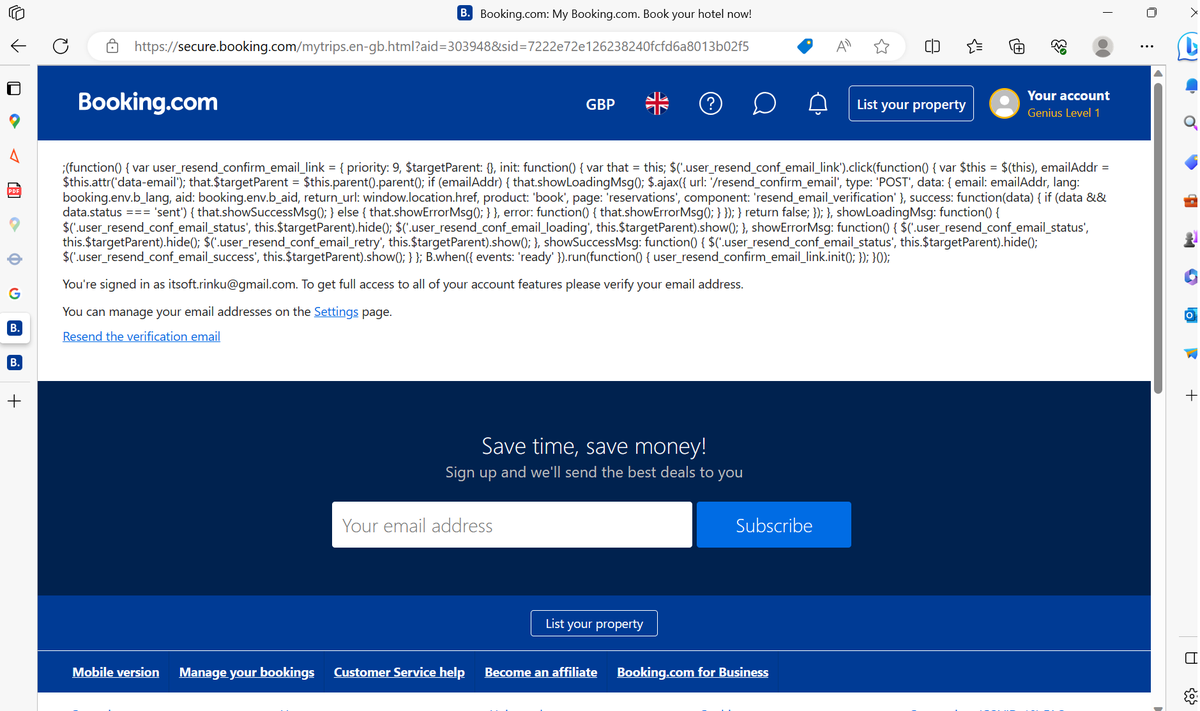Switch to the orange triangle vertical tab
This screenshot has height=711, width=1200.
[x=14, y=155]
